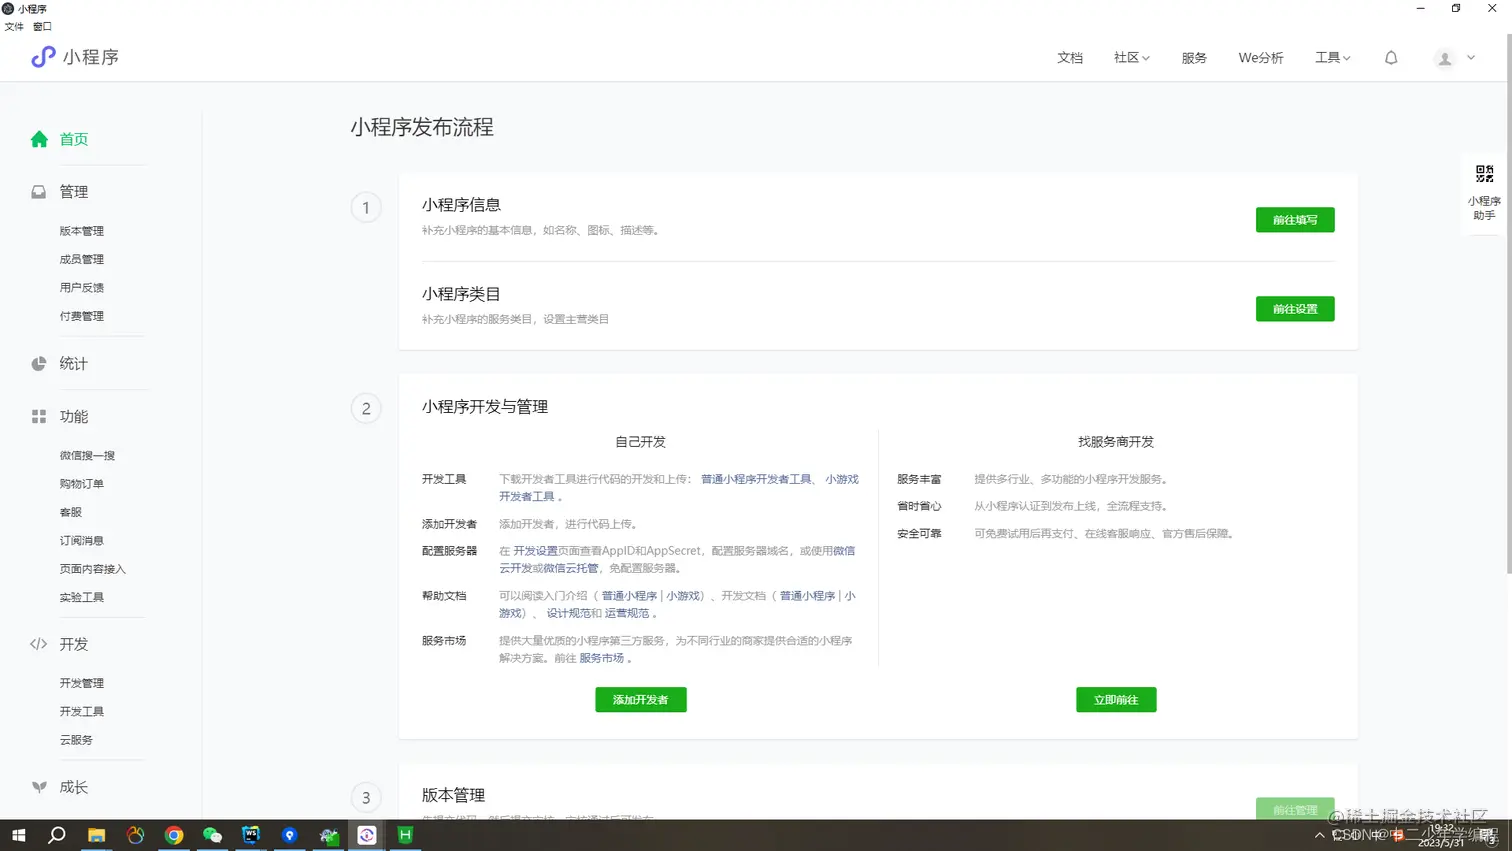Go to 版本管理 in sidebar

click(x=81, y=231)
